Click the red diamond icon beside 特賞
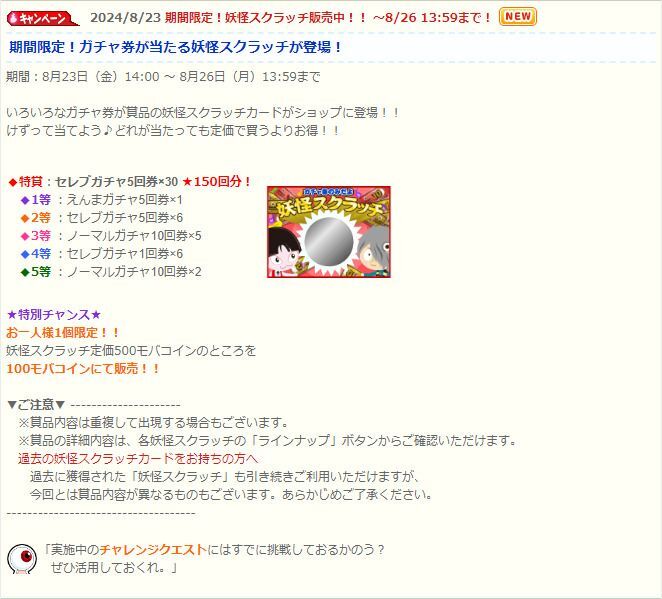This screenshot has height=599, width=662. 13,182
